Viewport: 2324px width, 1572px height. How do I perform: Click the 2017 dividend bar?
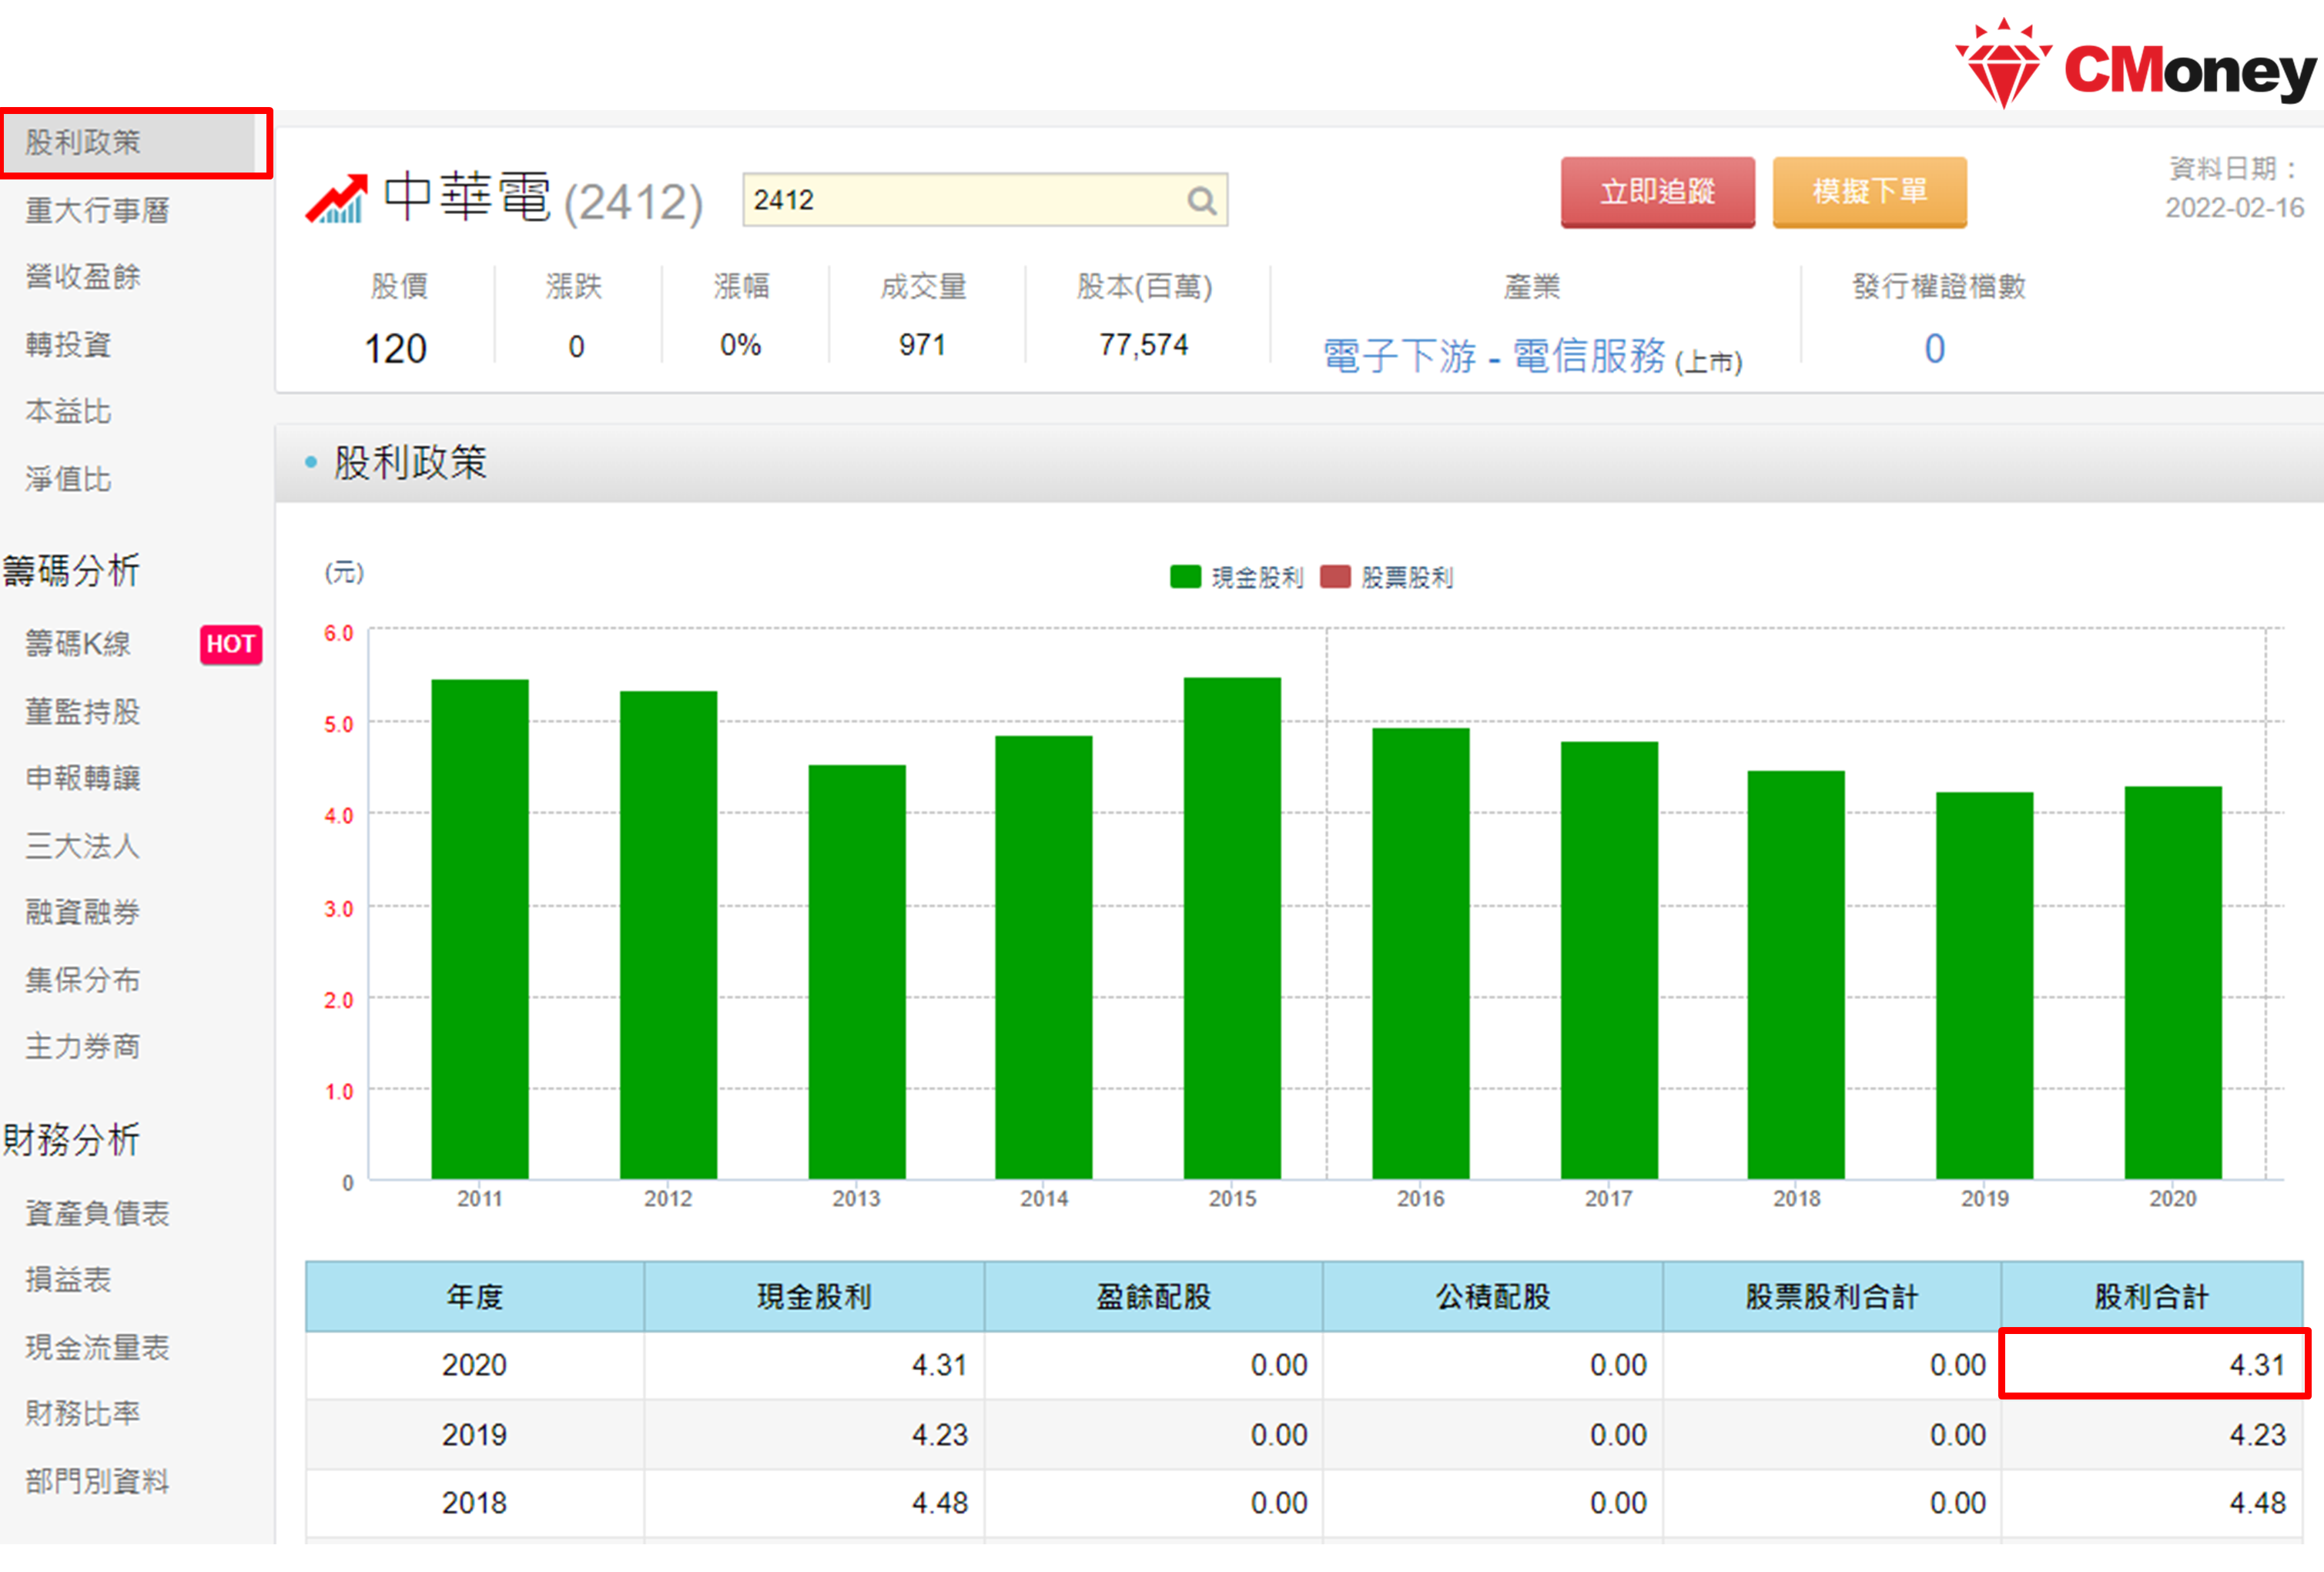click(1609, 960)
